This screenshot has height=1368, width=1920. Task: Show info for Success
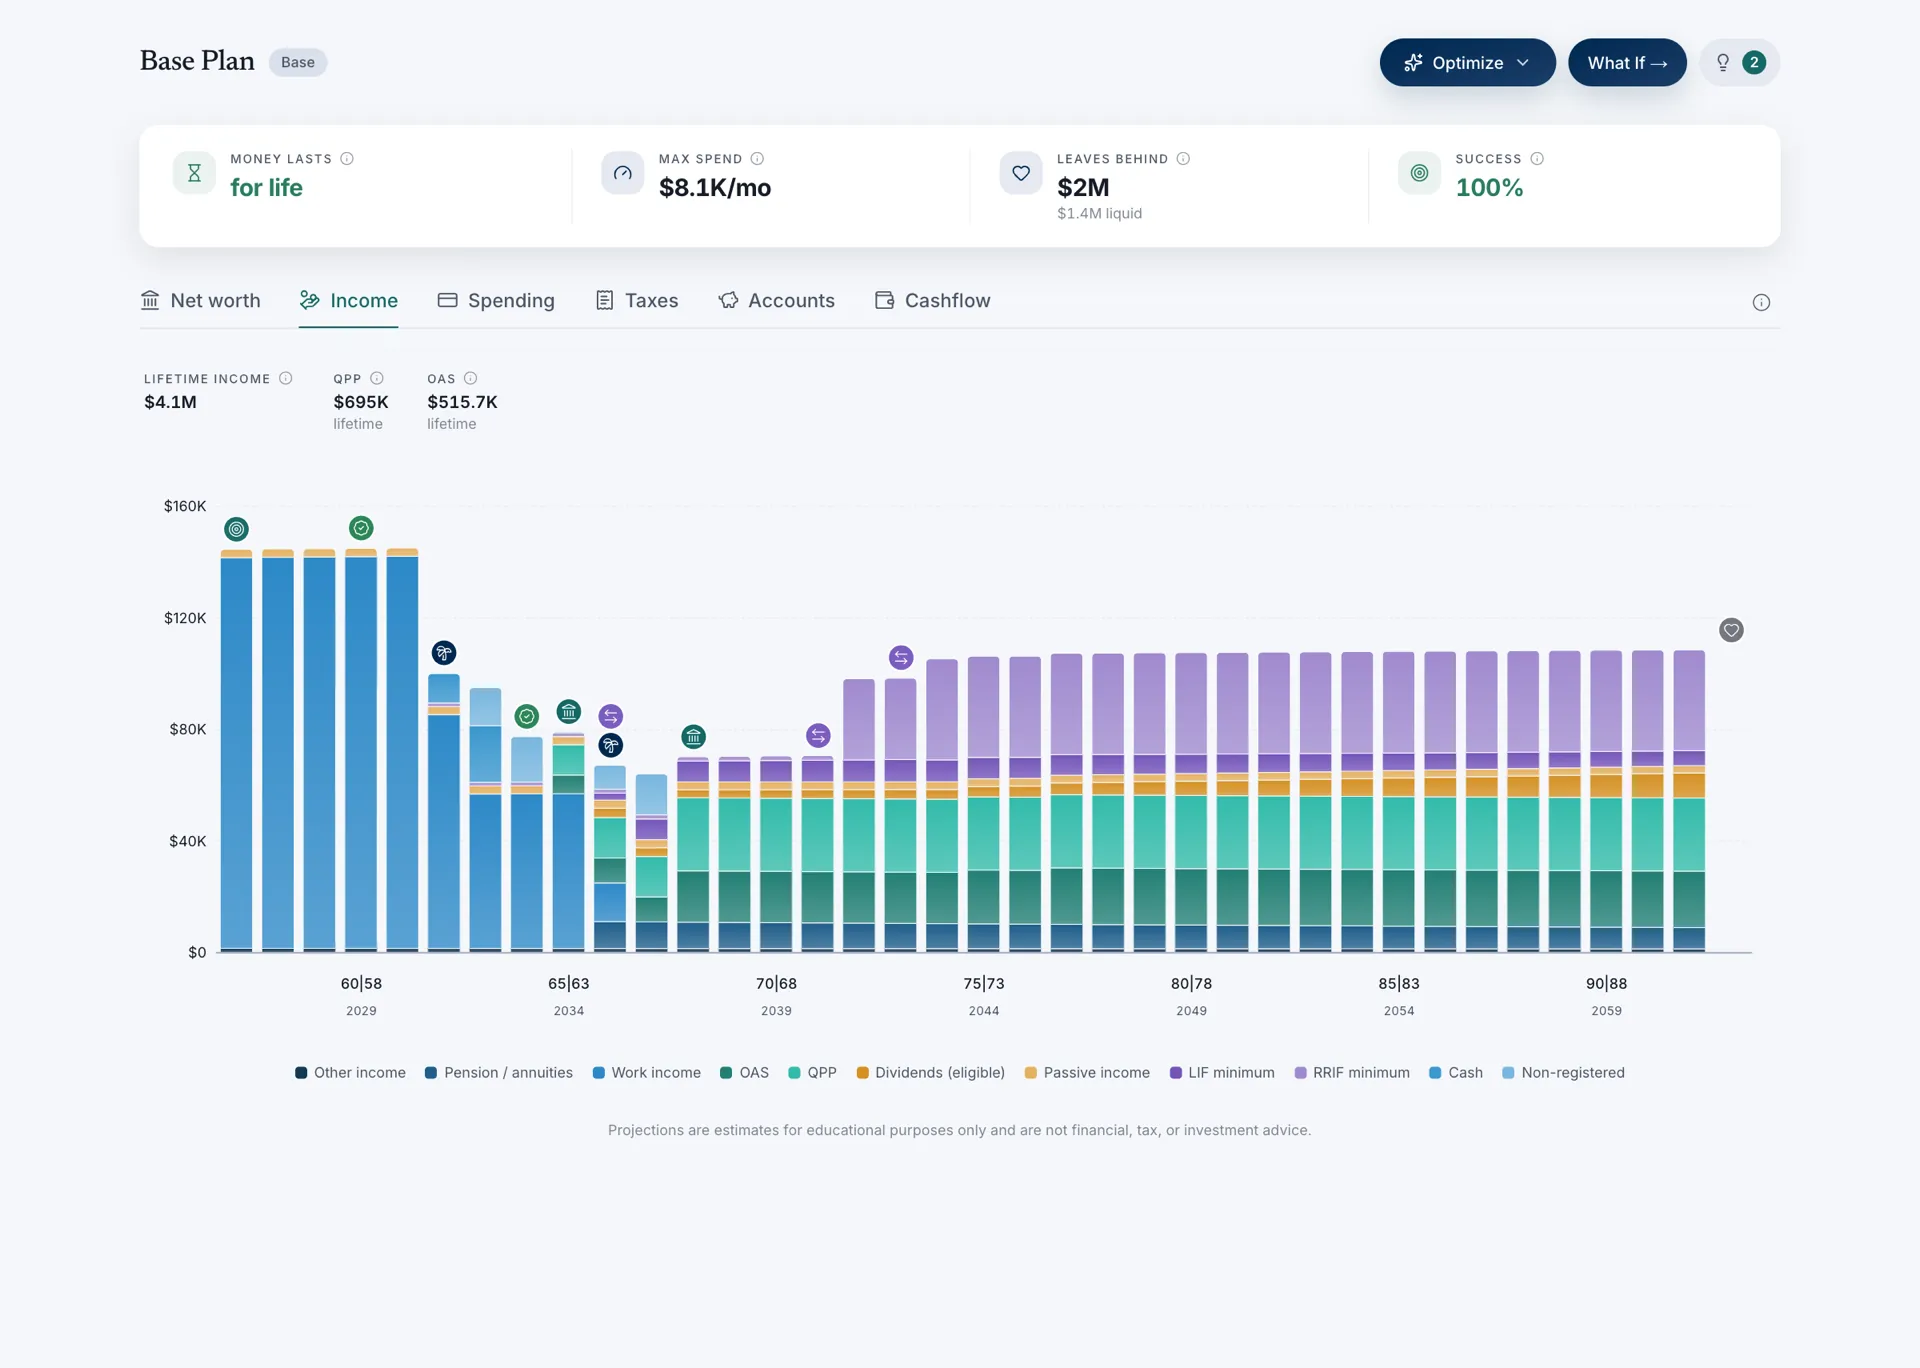[x=1537, y=159]
